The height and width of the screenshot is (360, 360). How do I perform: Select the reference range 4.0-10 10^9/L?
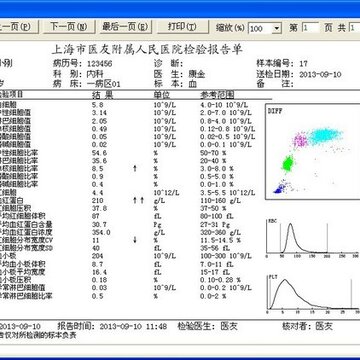pos(225,105)
